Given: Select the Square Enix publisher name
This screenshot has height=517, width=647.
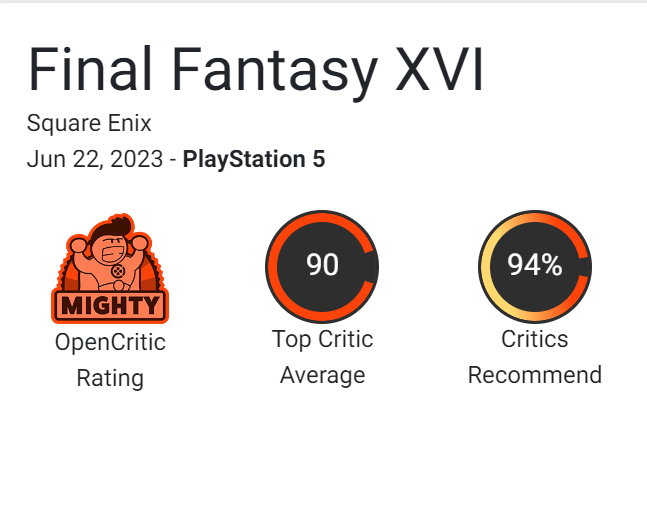Looking at the screenshot, I should [89, 125].
